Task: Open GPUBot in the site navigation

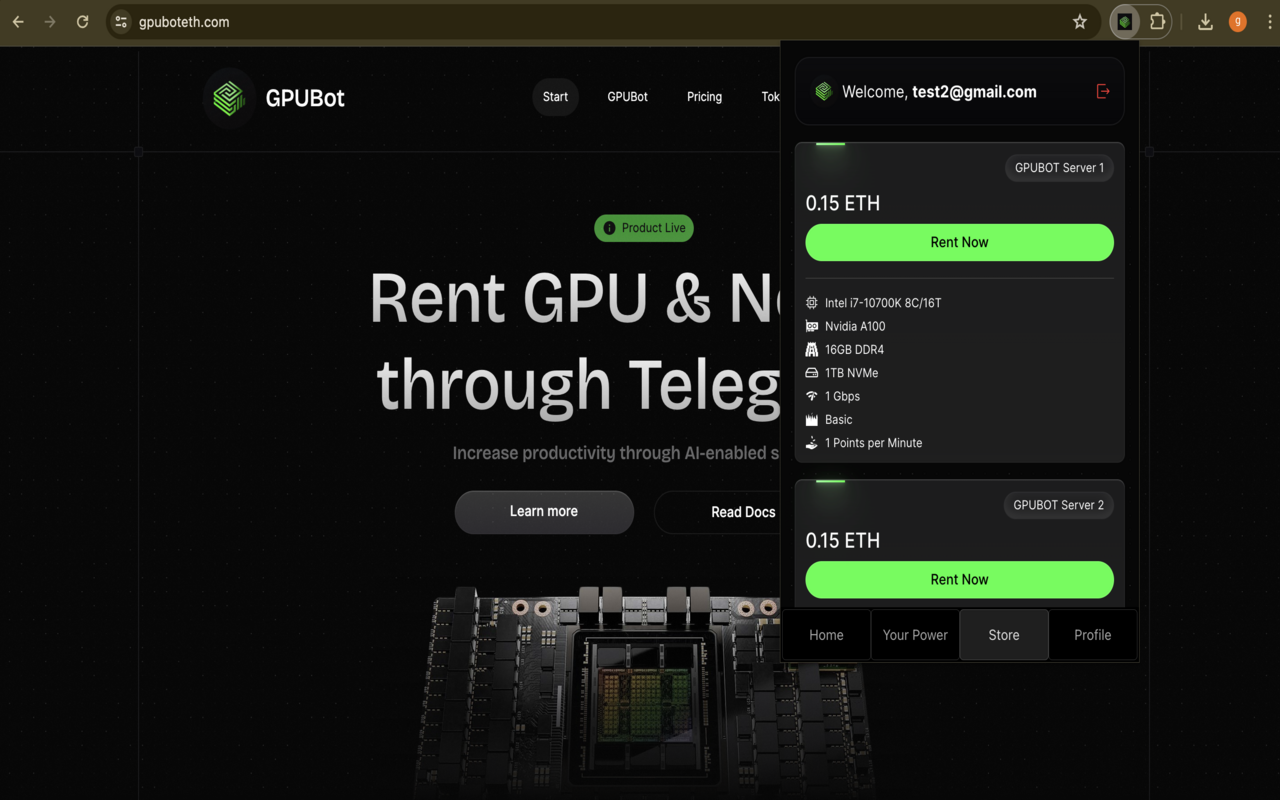Action: [x=627, y=97]
